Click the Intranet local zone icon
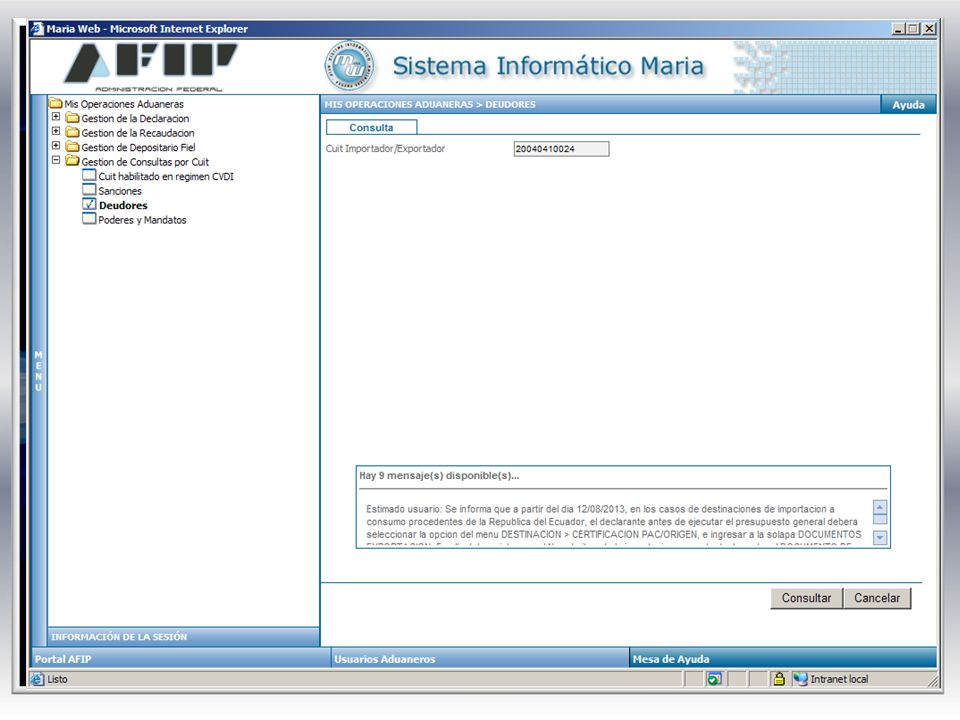 tap(800, 678)
